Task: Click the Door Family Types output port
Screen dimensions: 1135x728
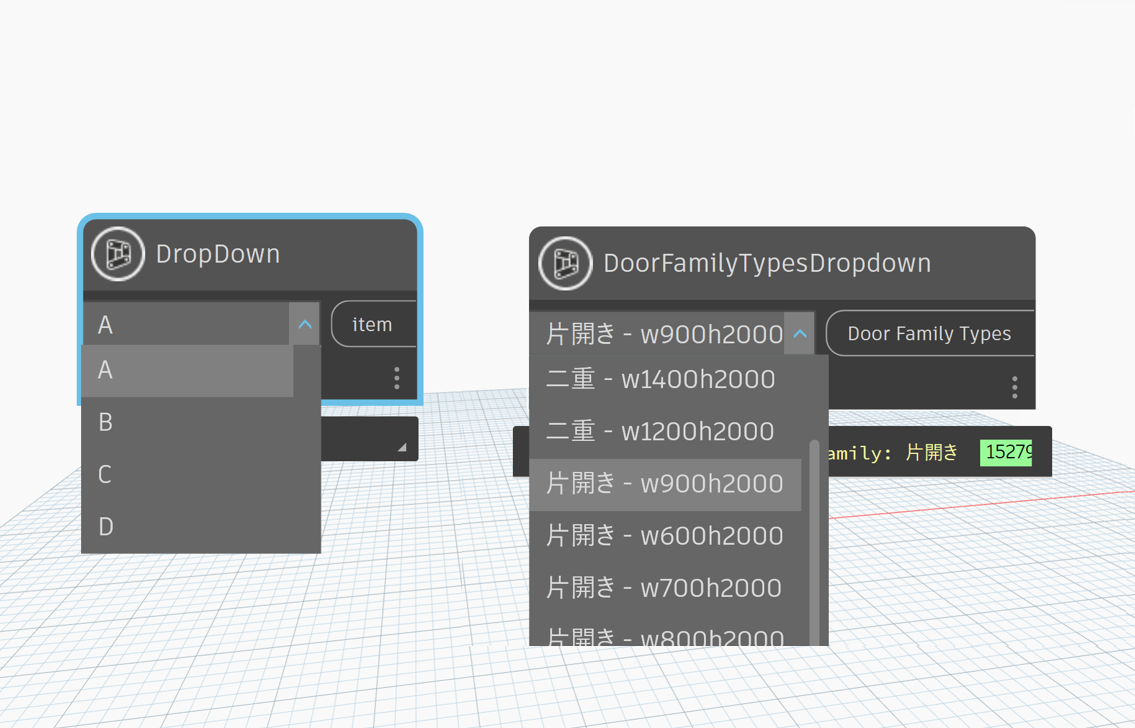Action: pyautogui.click(x=929, y=334)
